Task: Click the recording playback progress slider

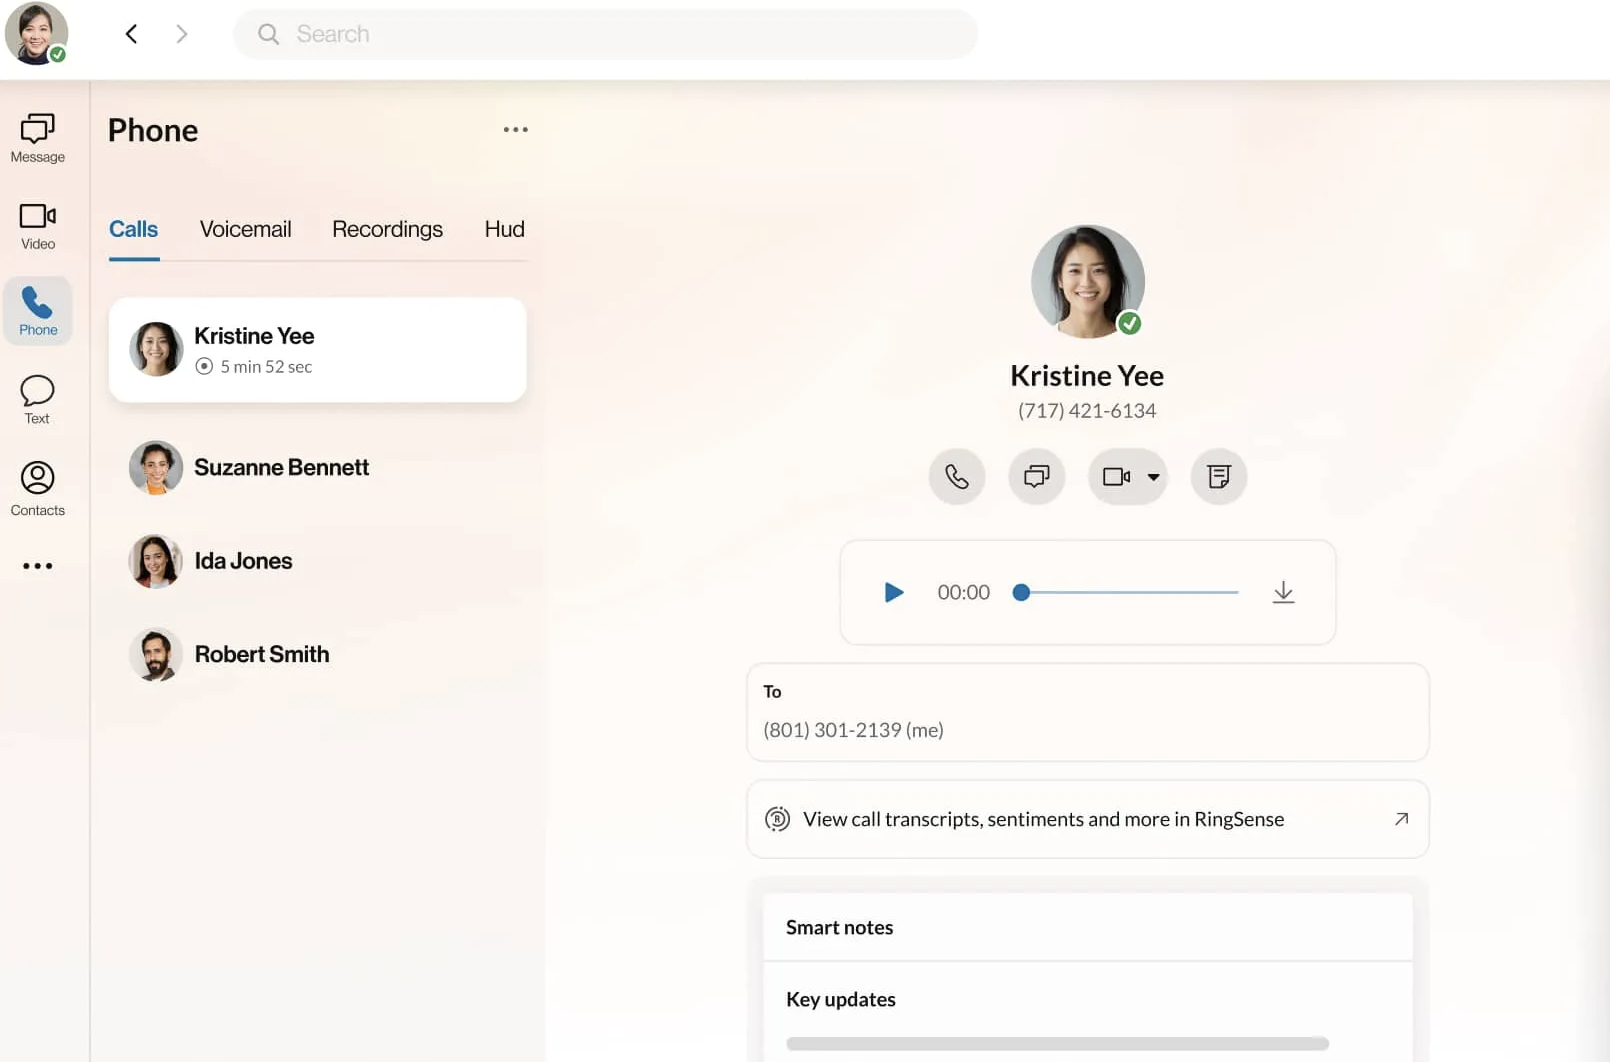Action: click(1129, 593)
